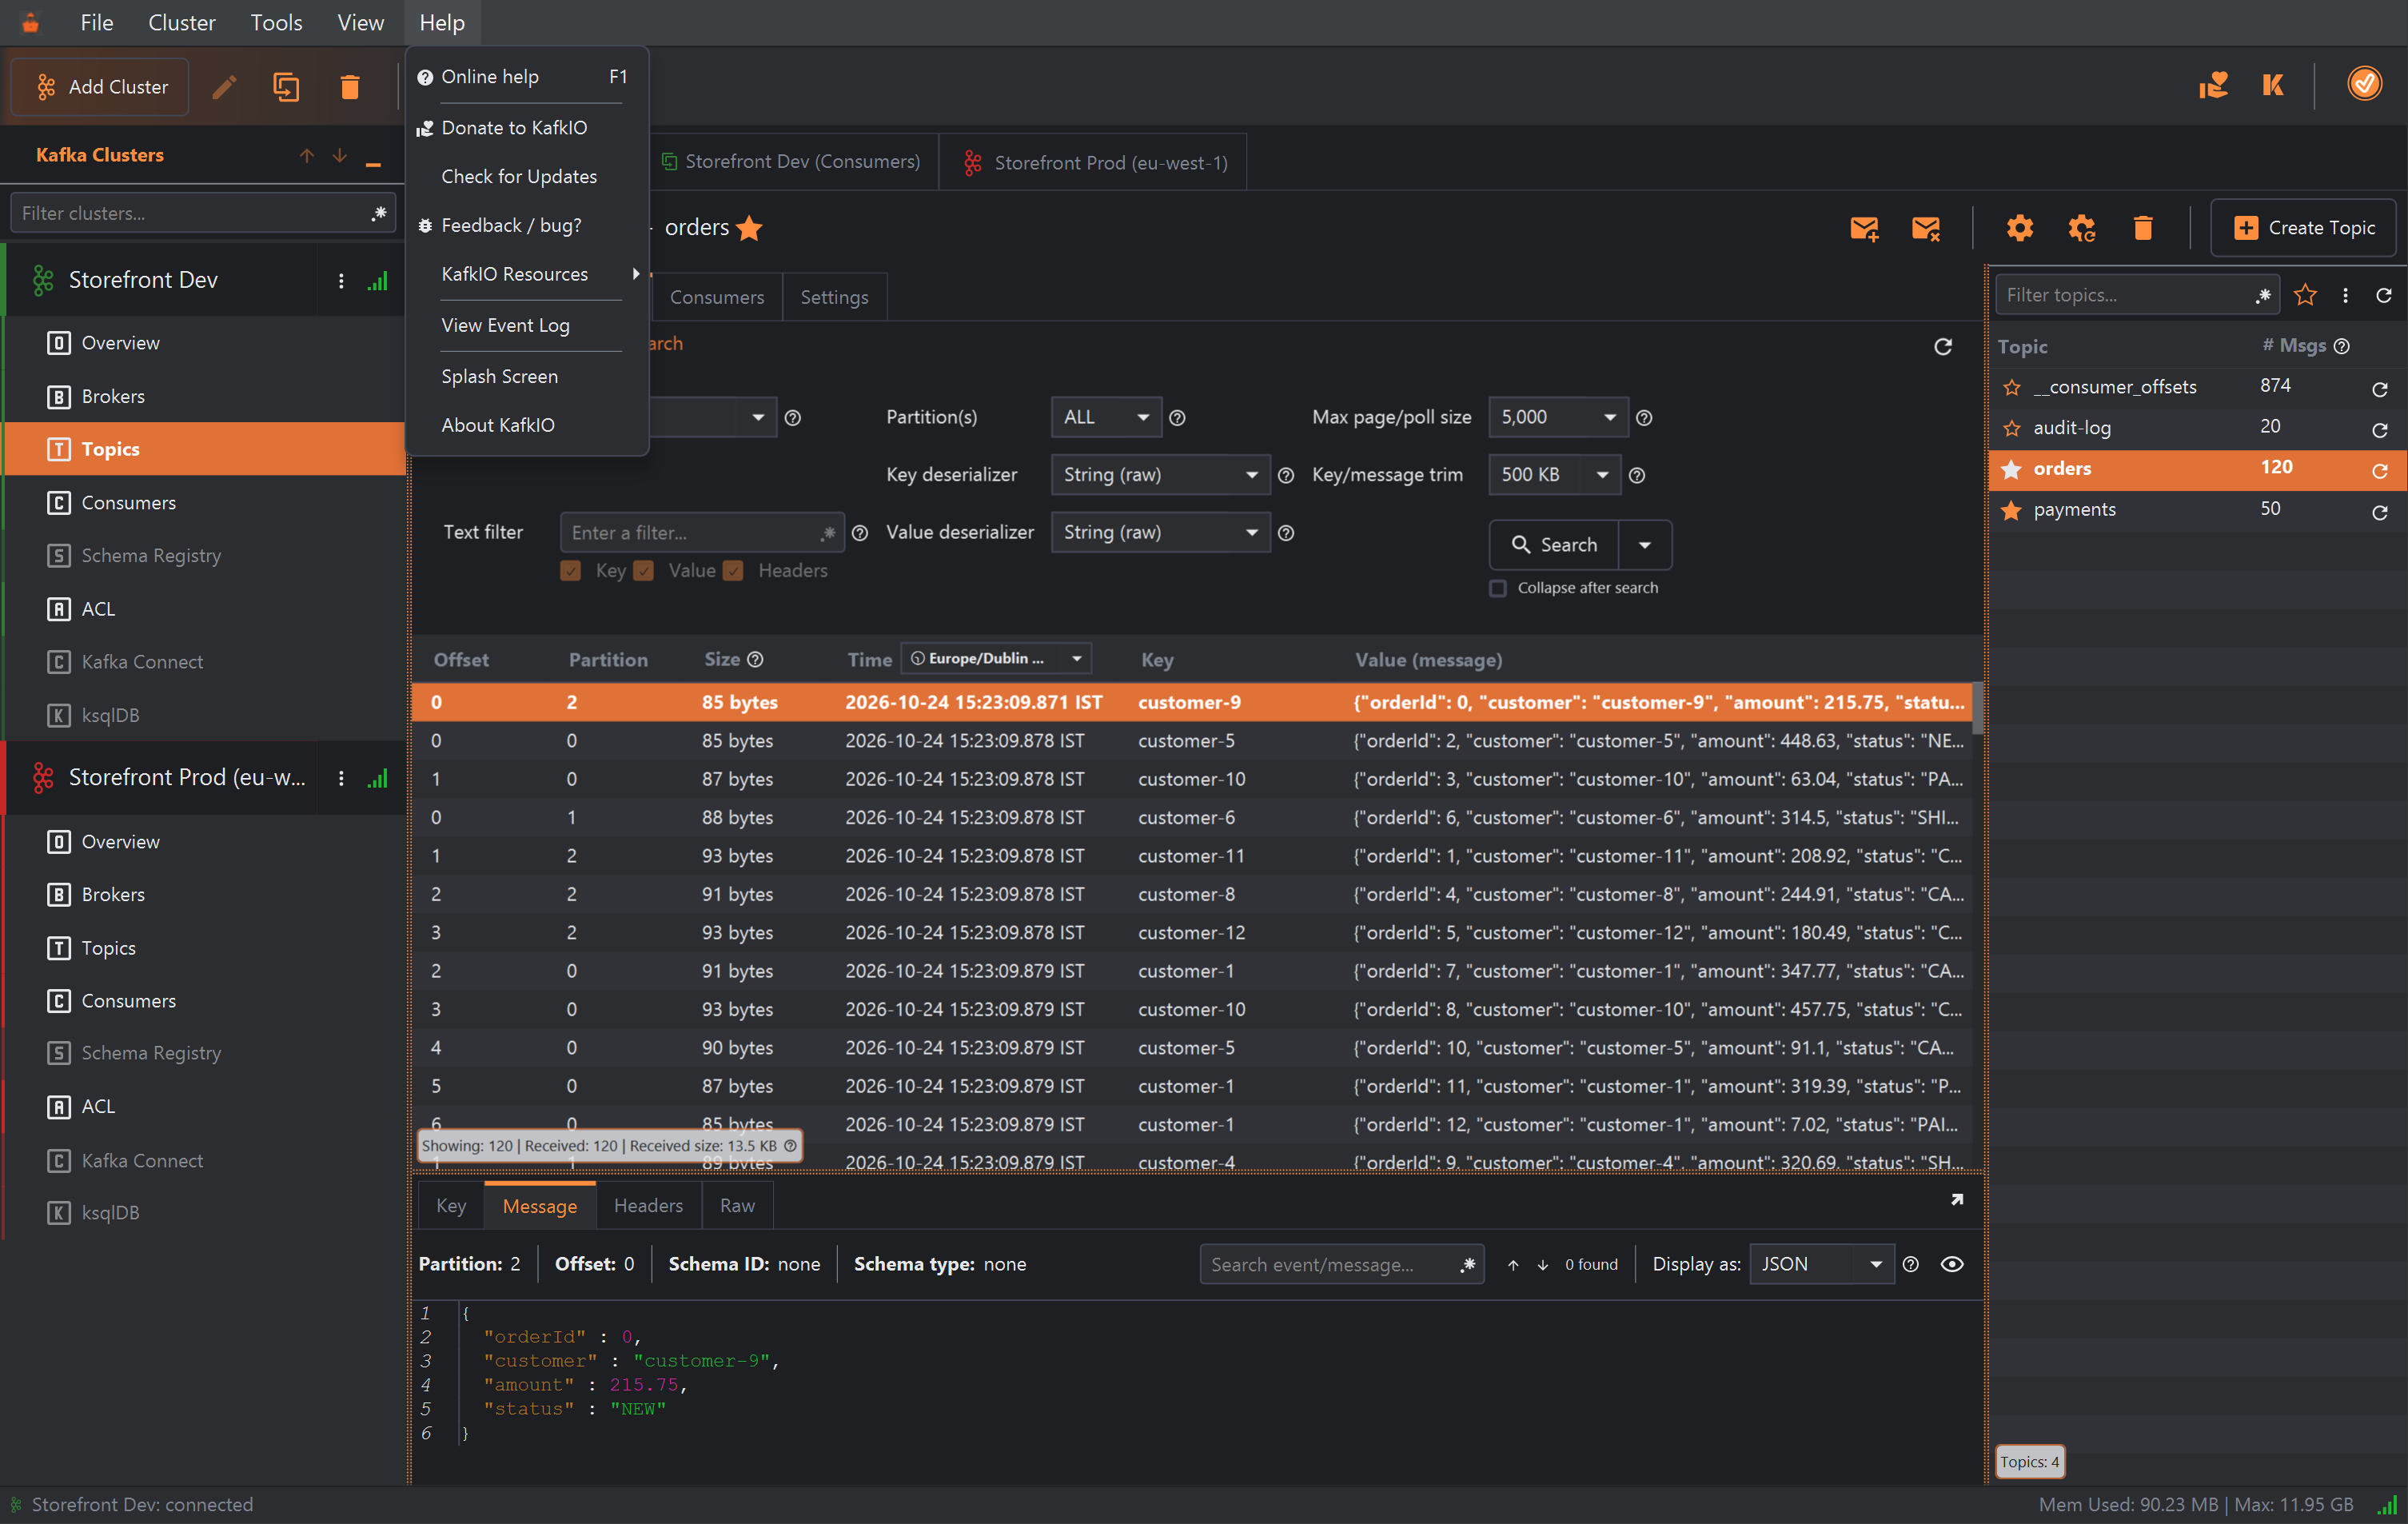This screenshot has width=2408, height=1524.
Task: Click the edit cluster pencil icon
Action: (x=224, y=87)
